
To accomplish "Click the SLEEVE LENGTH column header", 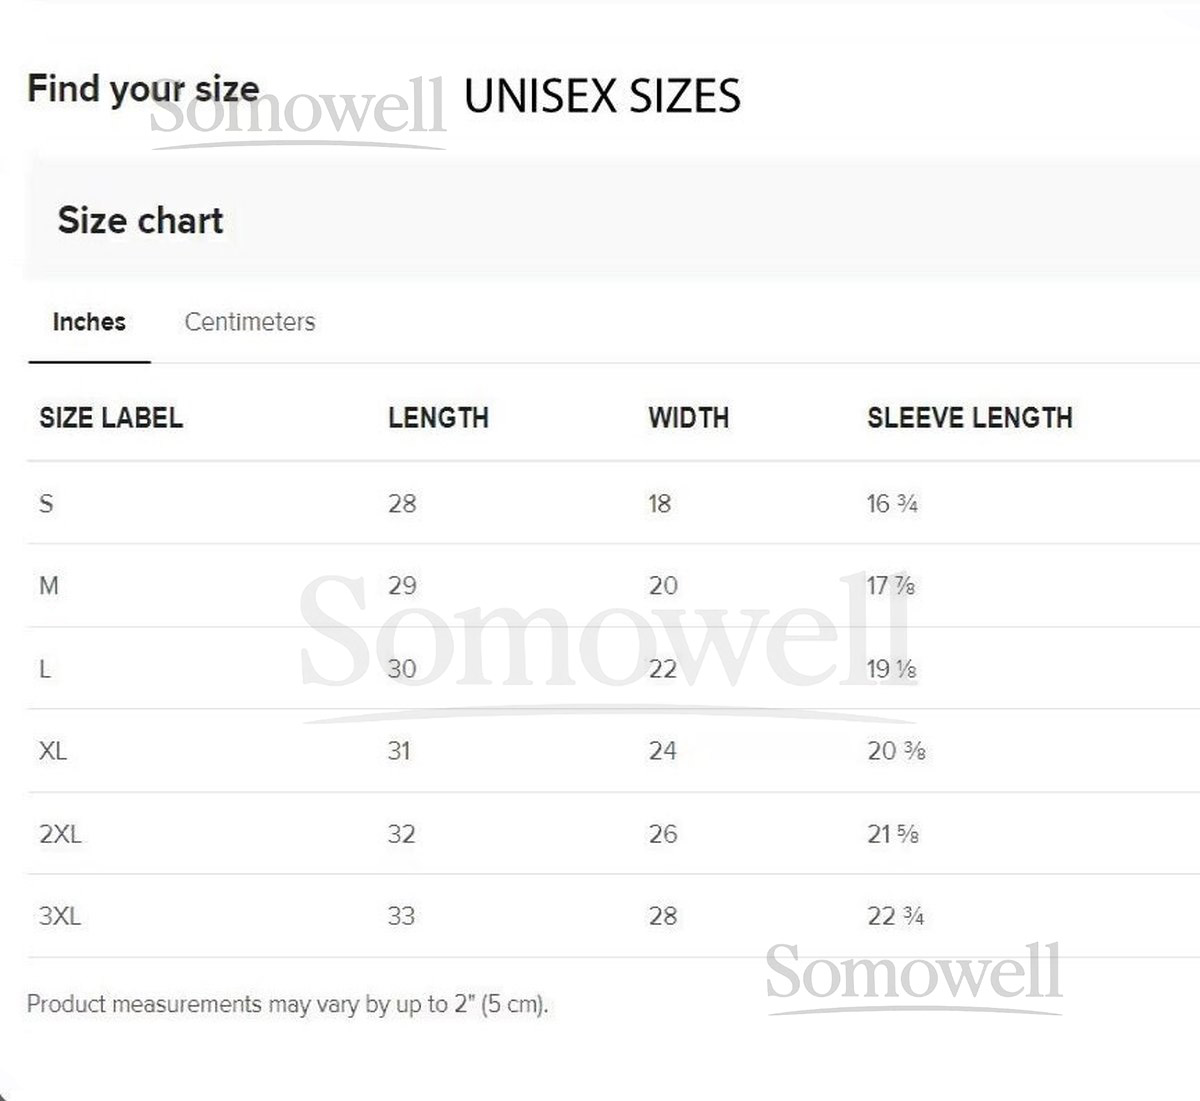I will click(x=969, y=418).
